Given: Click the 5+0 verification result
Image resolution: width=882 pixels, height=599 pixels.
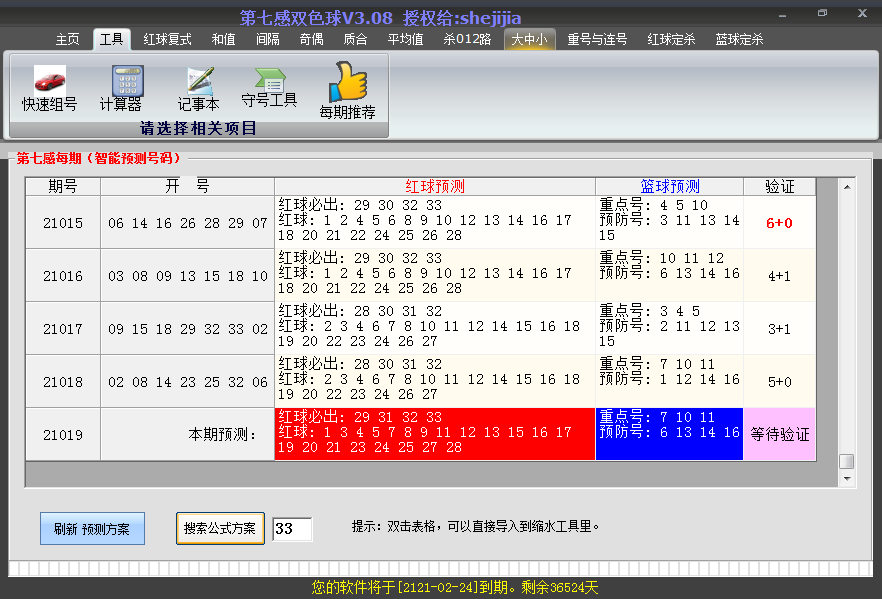Looking at the screenshot, I should pos(780,381).
